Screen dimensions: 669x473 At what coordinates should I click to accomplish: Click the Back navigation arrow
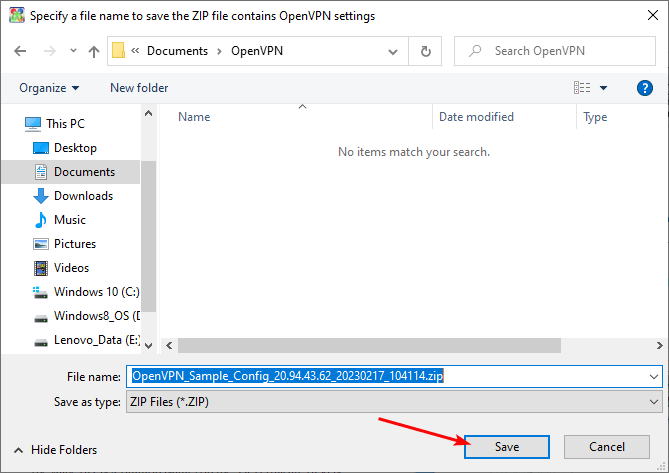point(21,51)
